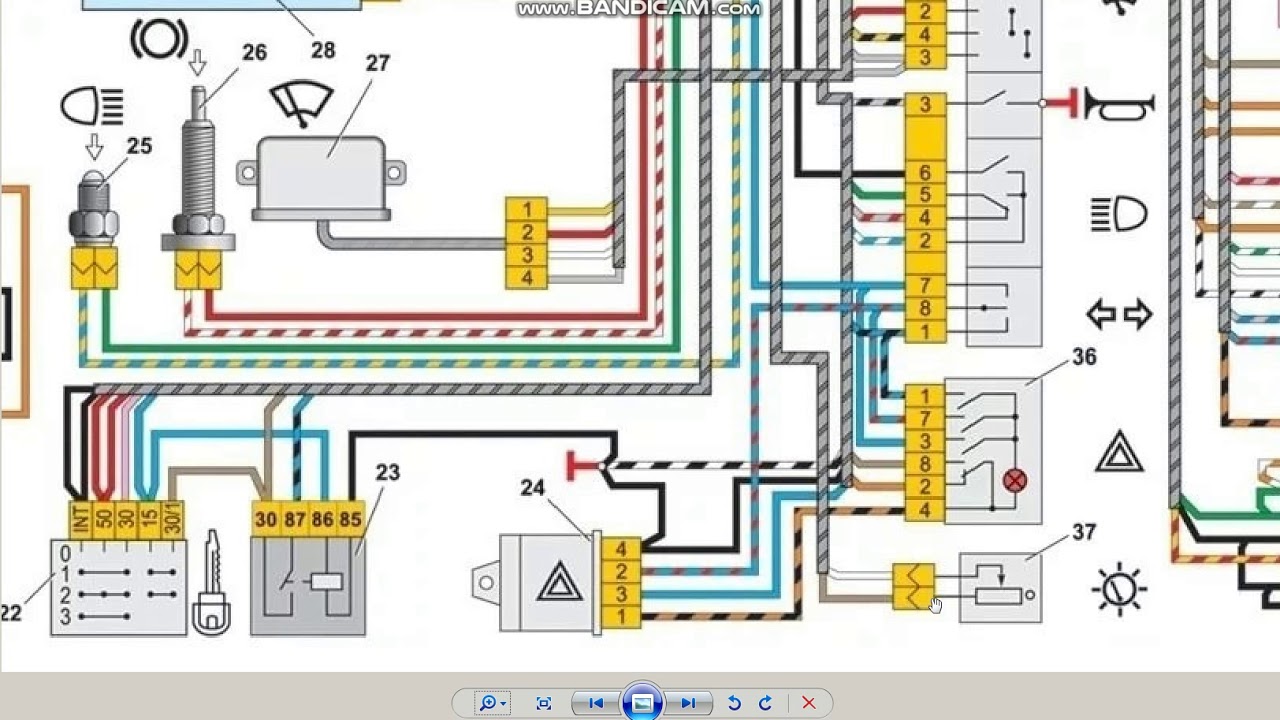The width and height of the screenshot is (1280, 720).
Task: Click the turn signal arrows symbol
Action: (1119, 315)
